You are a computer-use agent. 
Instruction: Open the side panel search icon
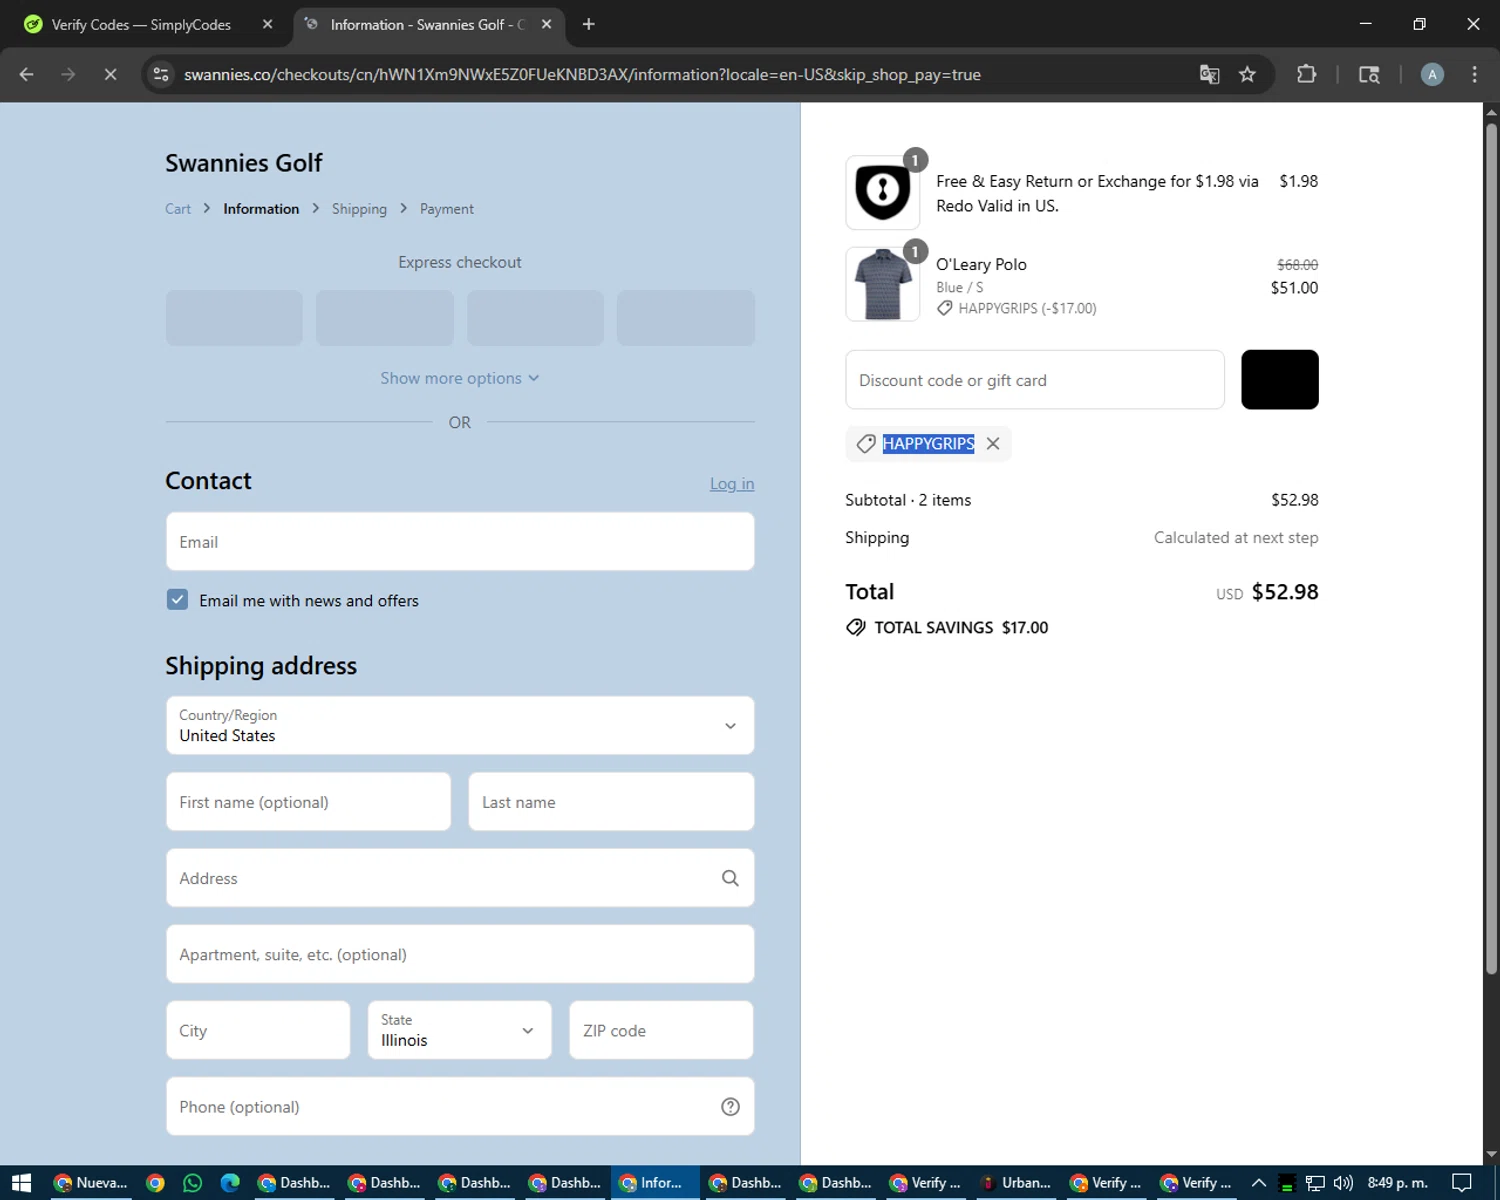coord(1369,74)
